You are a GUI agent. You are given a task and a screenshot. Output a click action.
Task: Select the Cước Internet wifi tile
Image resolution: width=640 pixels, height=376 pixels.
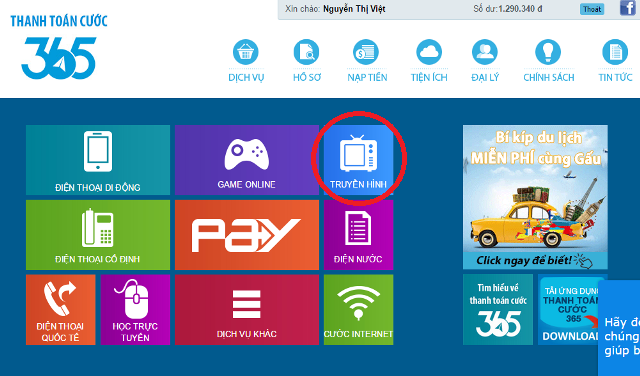pyautogui.click(x=358, y=309)
